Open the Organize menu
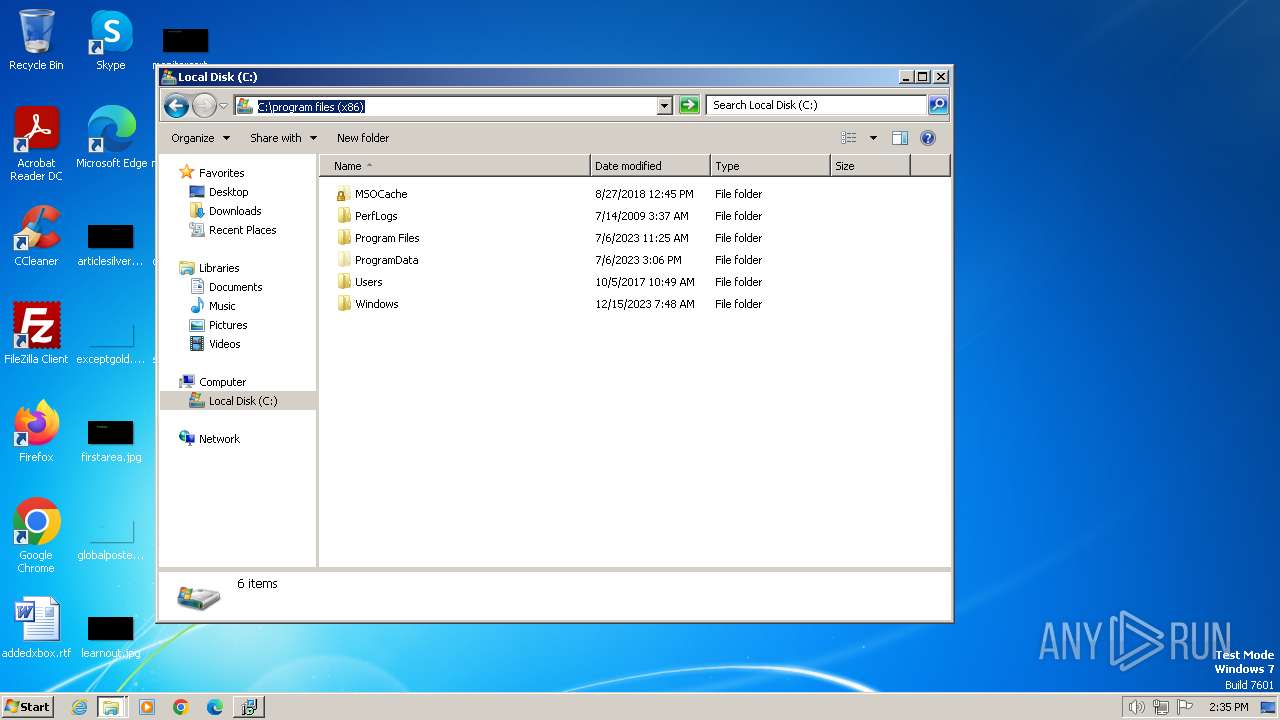The image size is (1280, 720). 200,138
